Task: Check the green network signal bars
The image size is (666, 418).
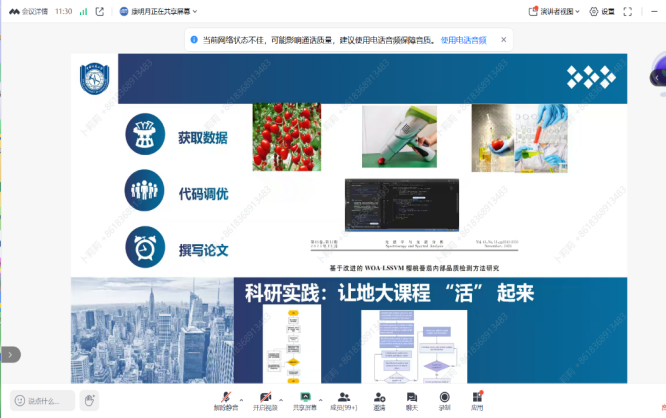Action: (x=83, y=11)
